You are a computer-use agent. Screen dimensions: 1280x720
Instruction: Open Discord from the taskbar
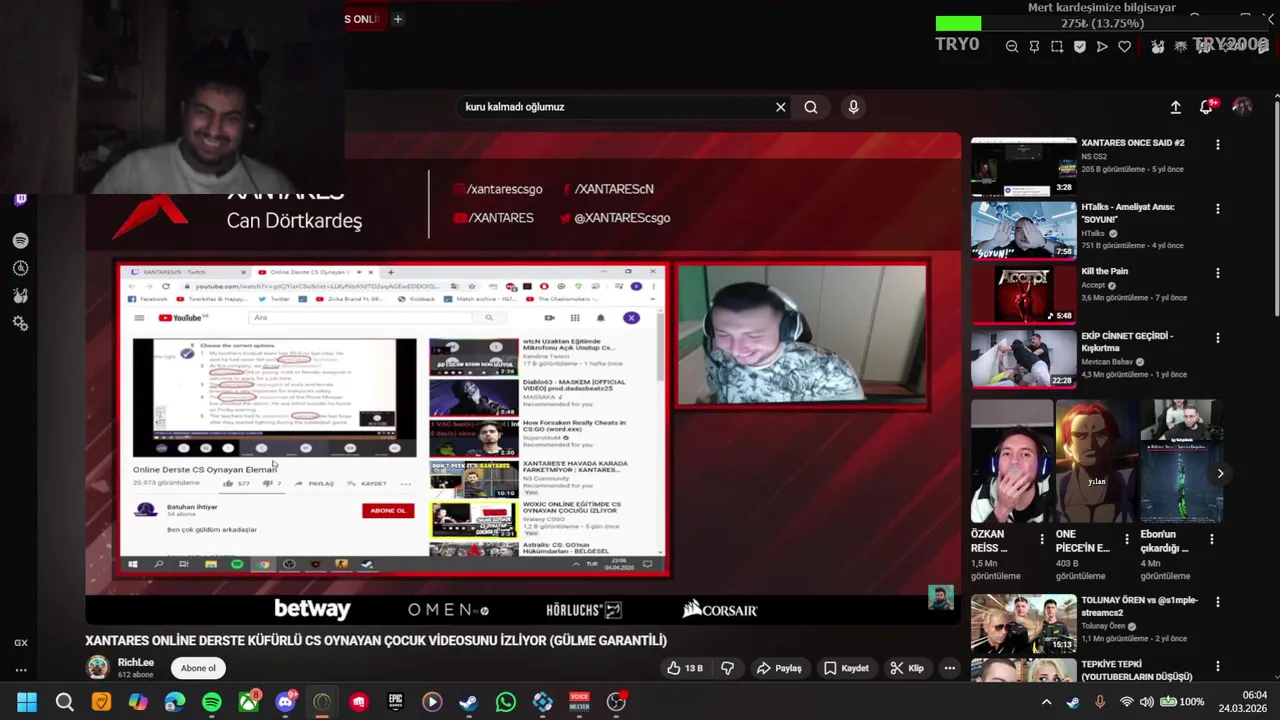(286, 702)
